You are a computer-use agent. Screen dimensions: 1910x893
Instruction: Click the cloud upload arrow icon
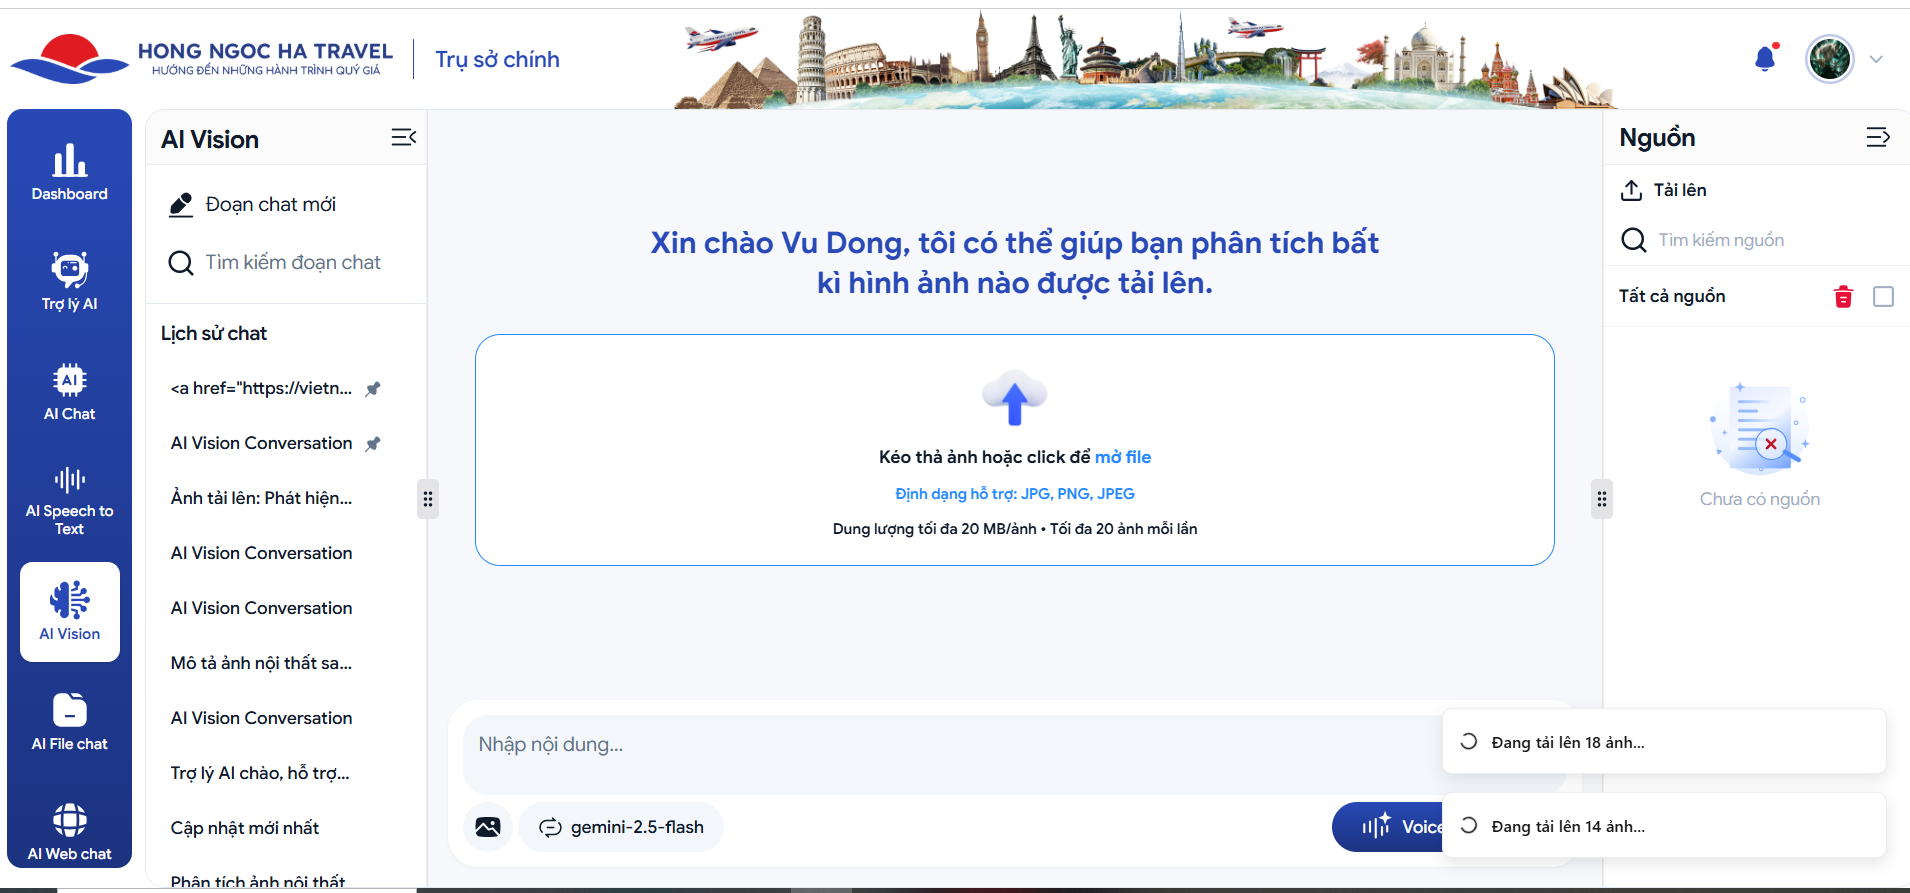pyautogui.click(x=1014, y=398)
